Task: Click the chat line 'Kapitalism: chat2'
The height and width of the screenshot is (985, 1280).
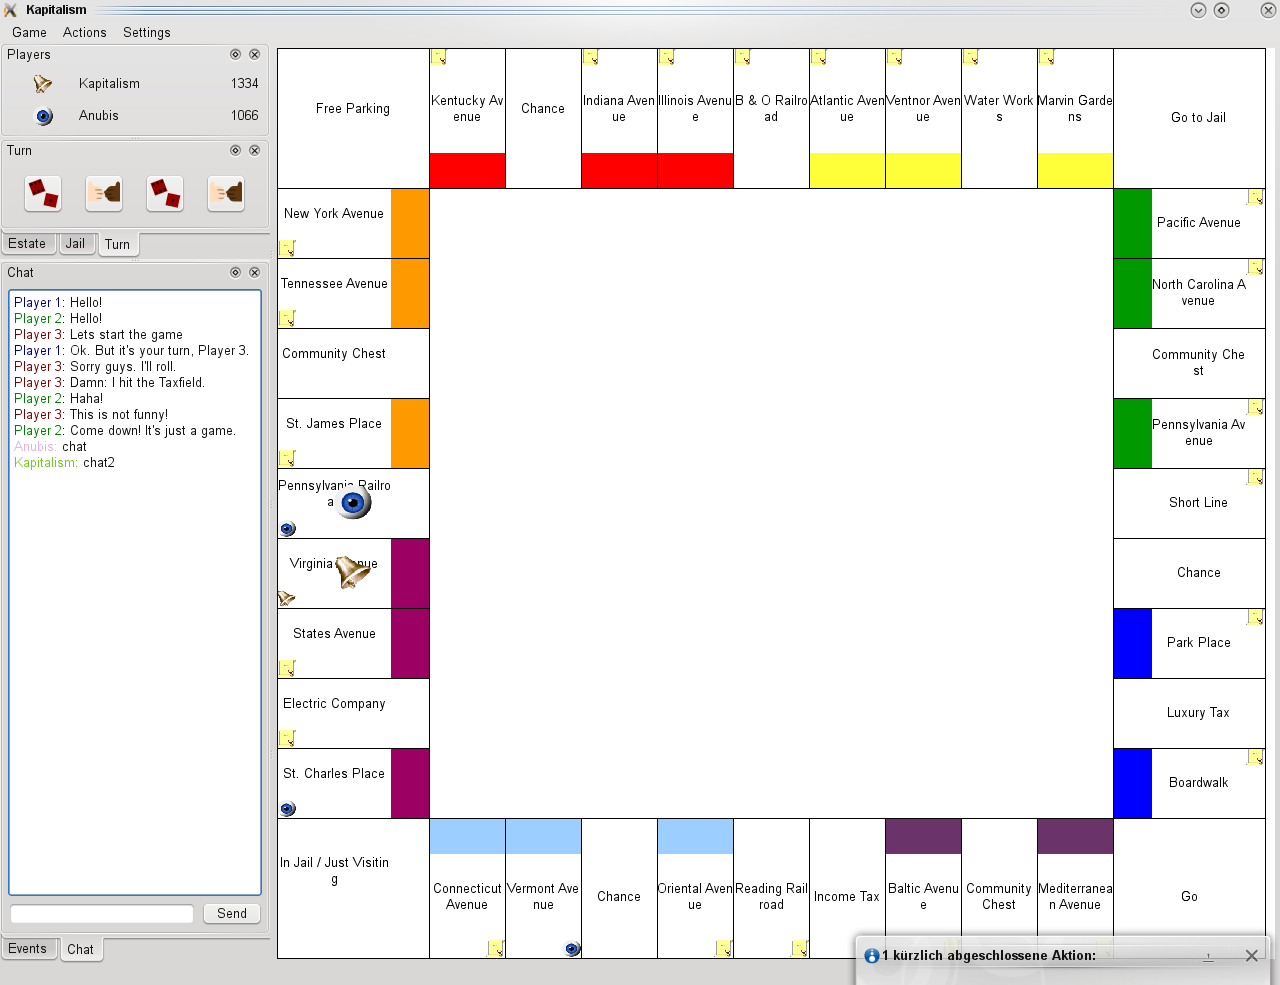Action: (x=64, y=463)
